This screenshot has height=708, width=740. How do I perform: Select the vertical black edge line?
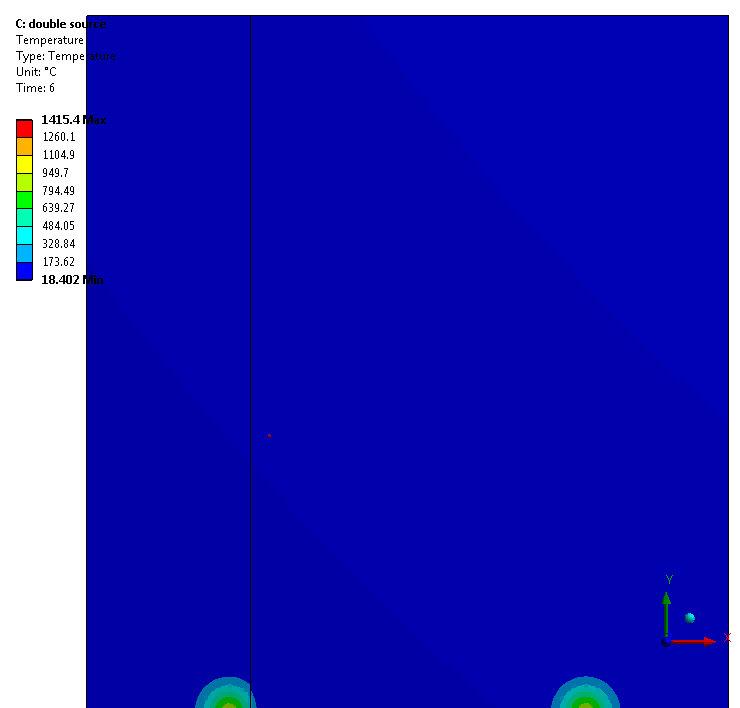(x=250, y=300)
